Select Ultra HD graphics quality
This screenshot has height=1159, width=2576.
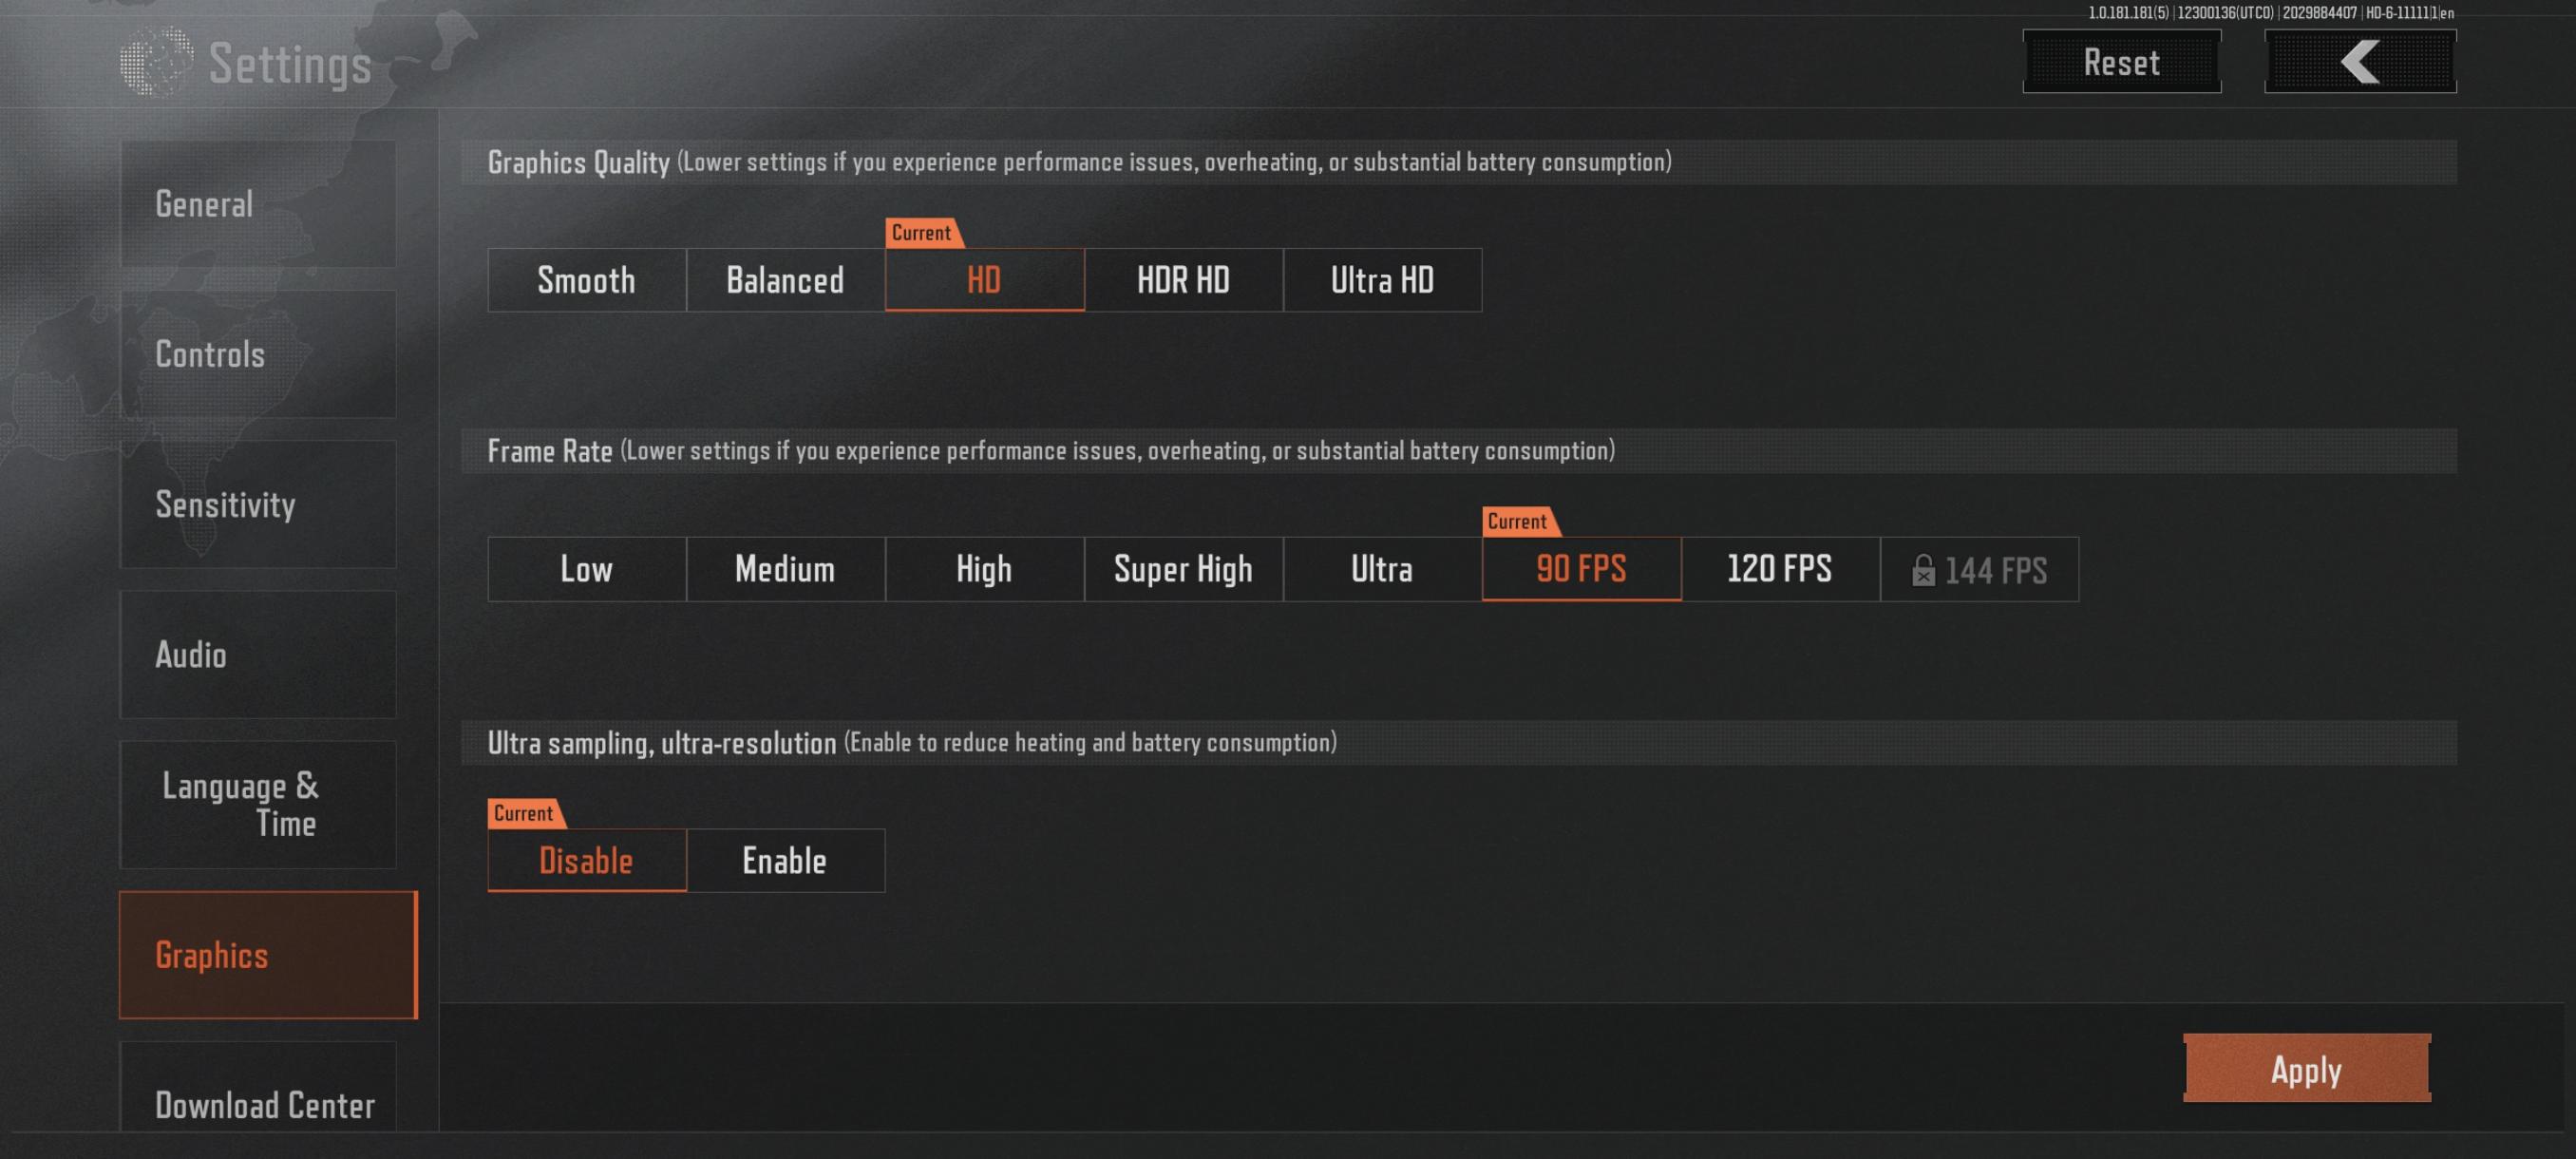pos(1383,276)
